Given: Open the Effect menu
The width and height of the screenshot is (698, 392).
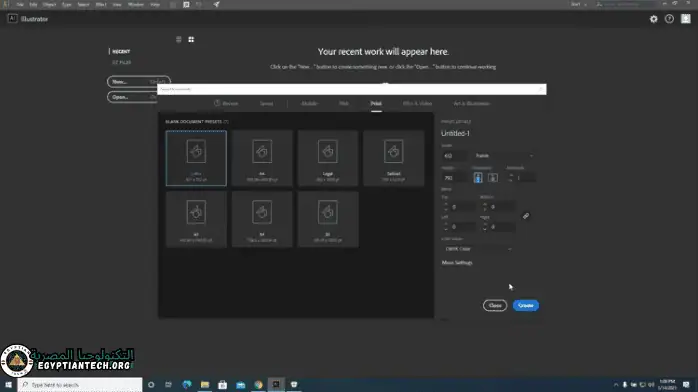Looking at the screenshot, I should tap(101, 4).
